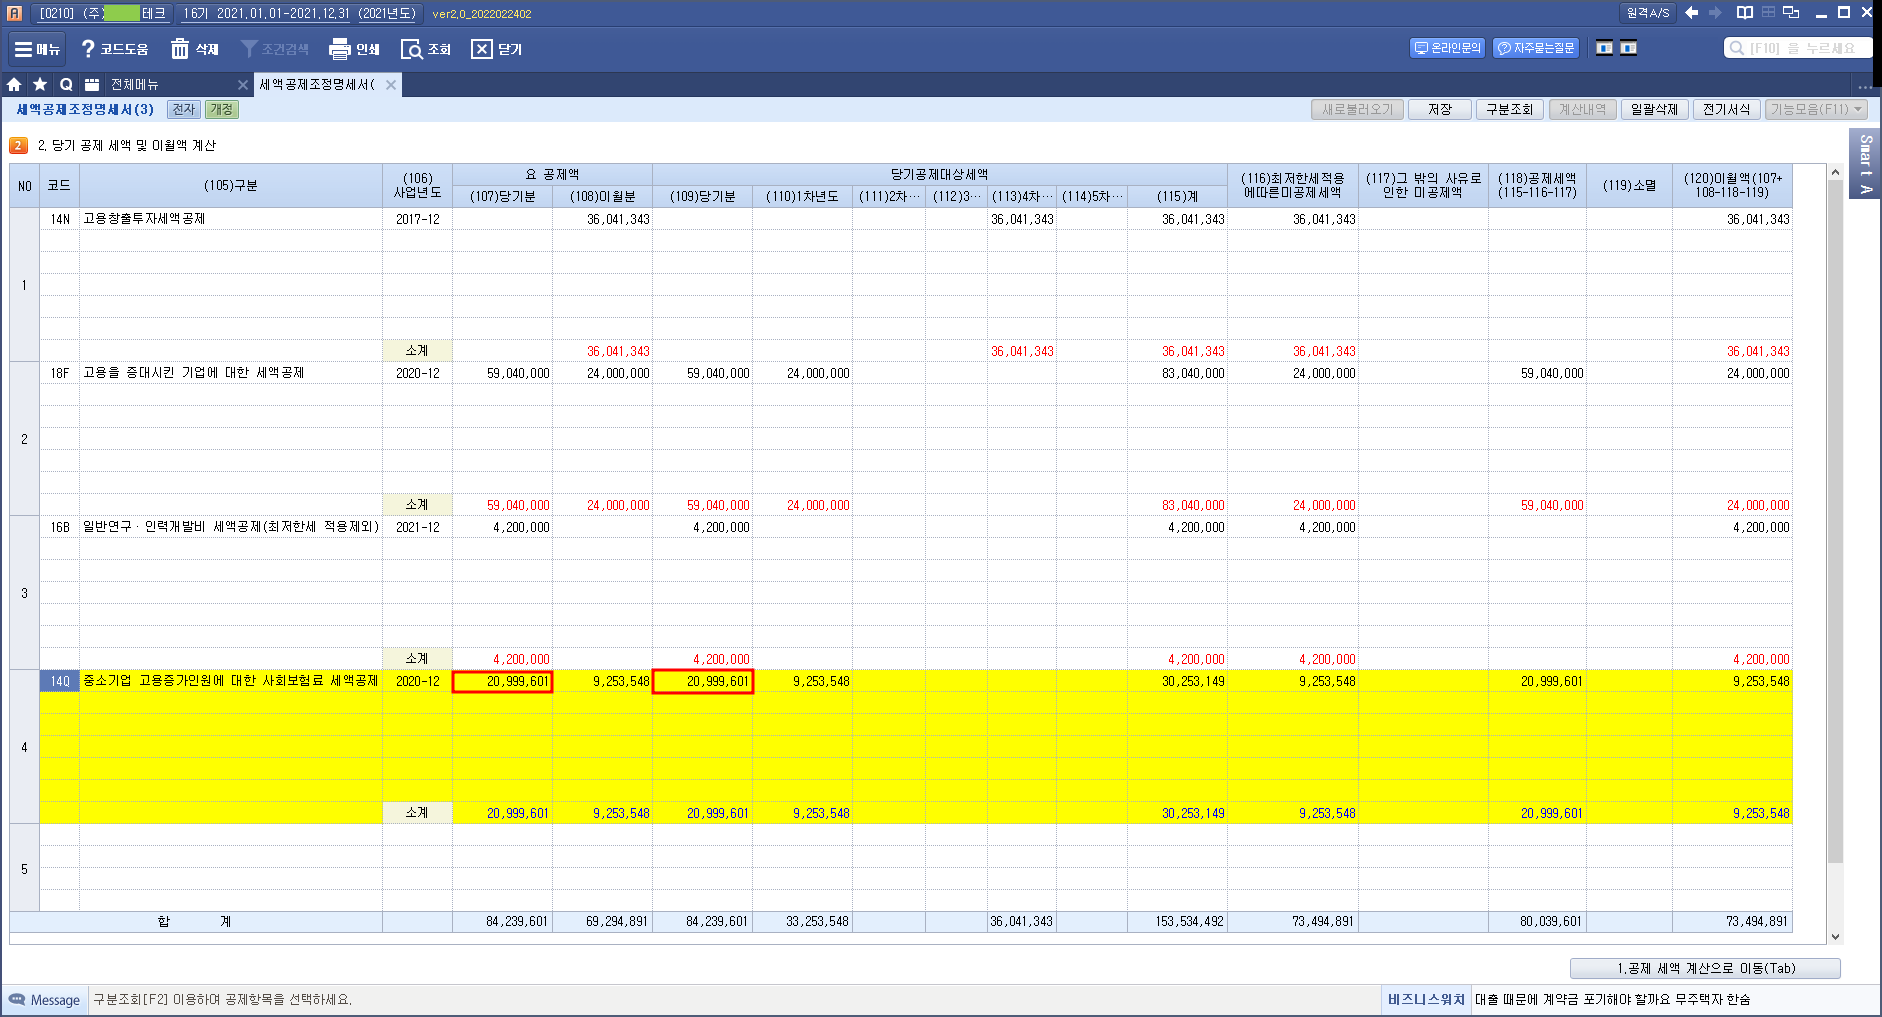
Task: Open the book manual icon
Action: [1744, 13]
